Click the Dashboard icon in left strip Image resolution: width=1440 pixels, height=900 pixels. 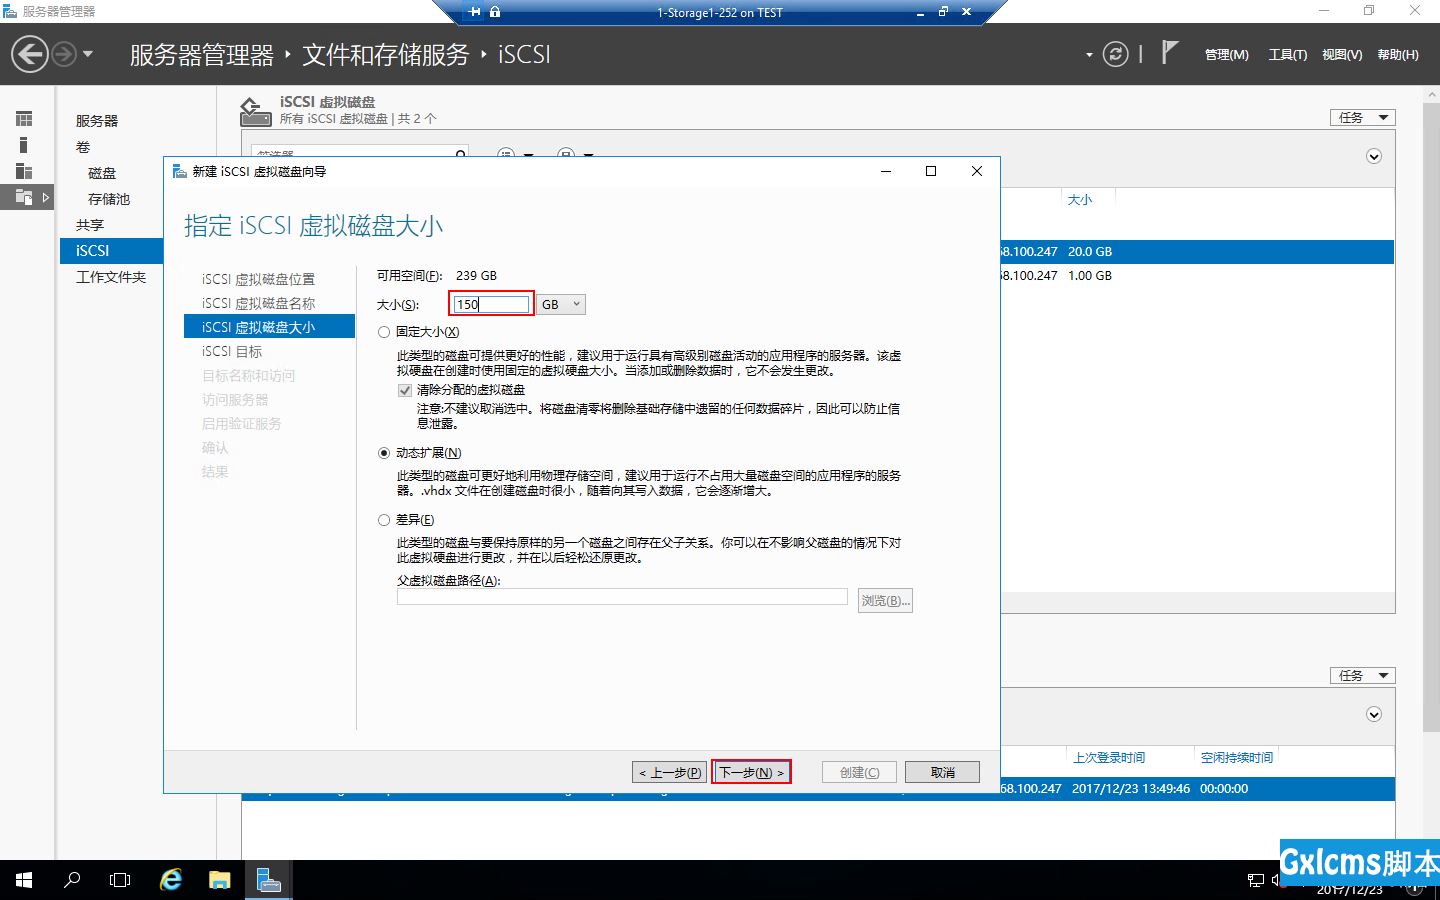[24, 119]
